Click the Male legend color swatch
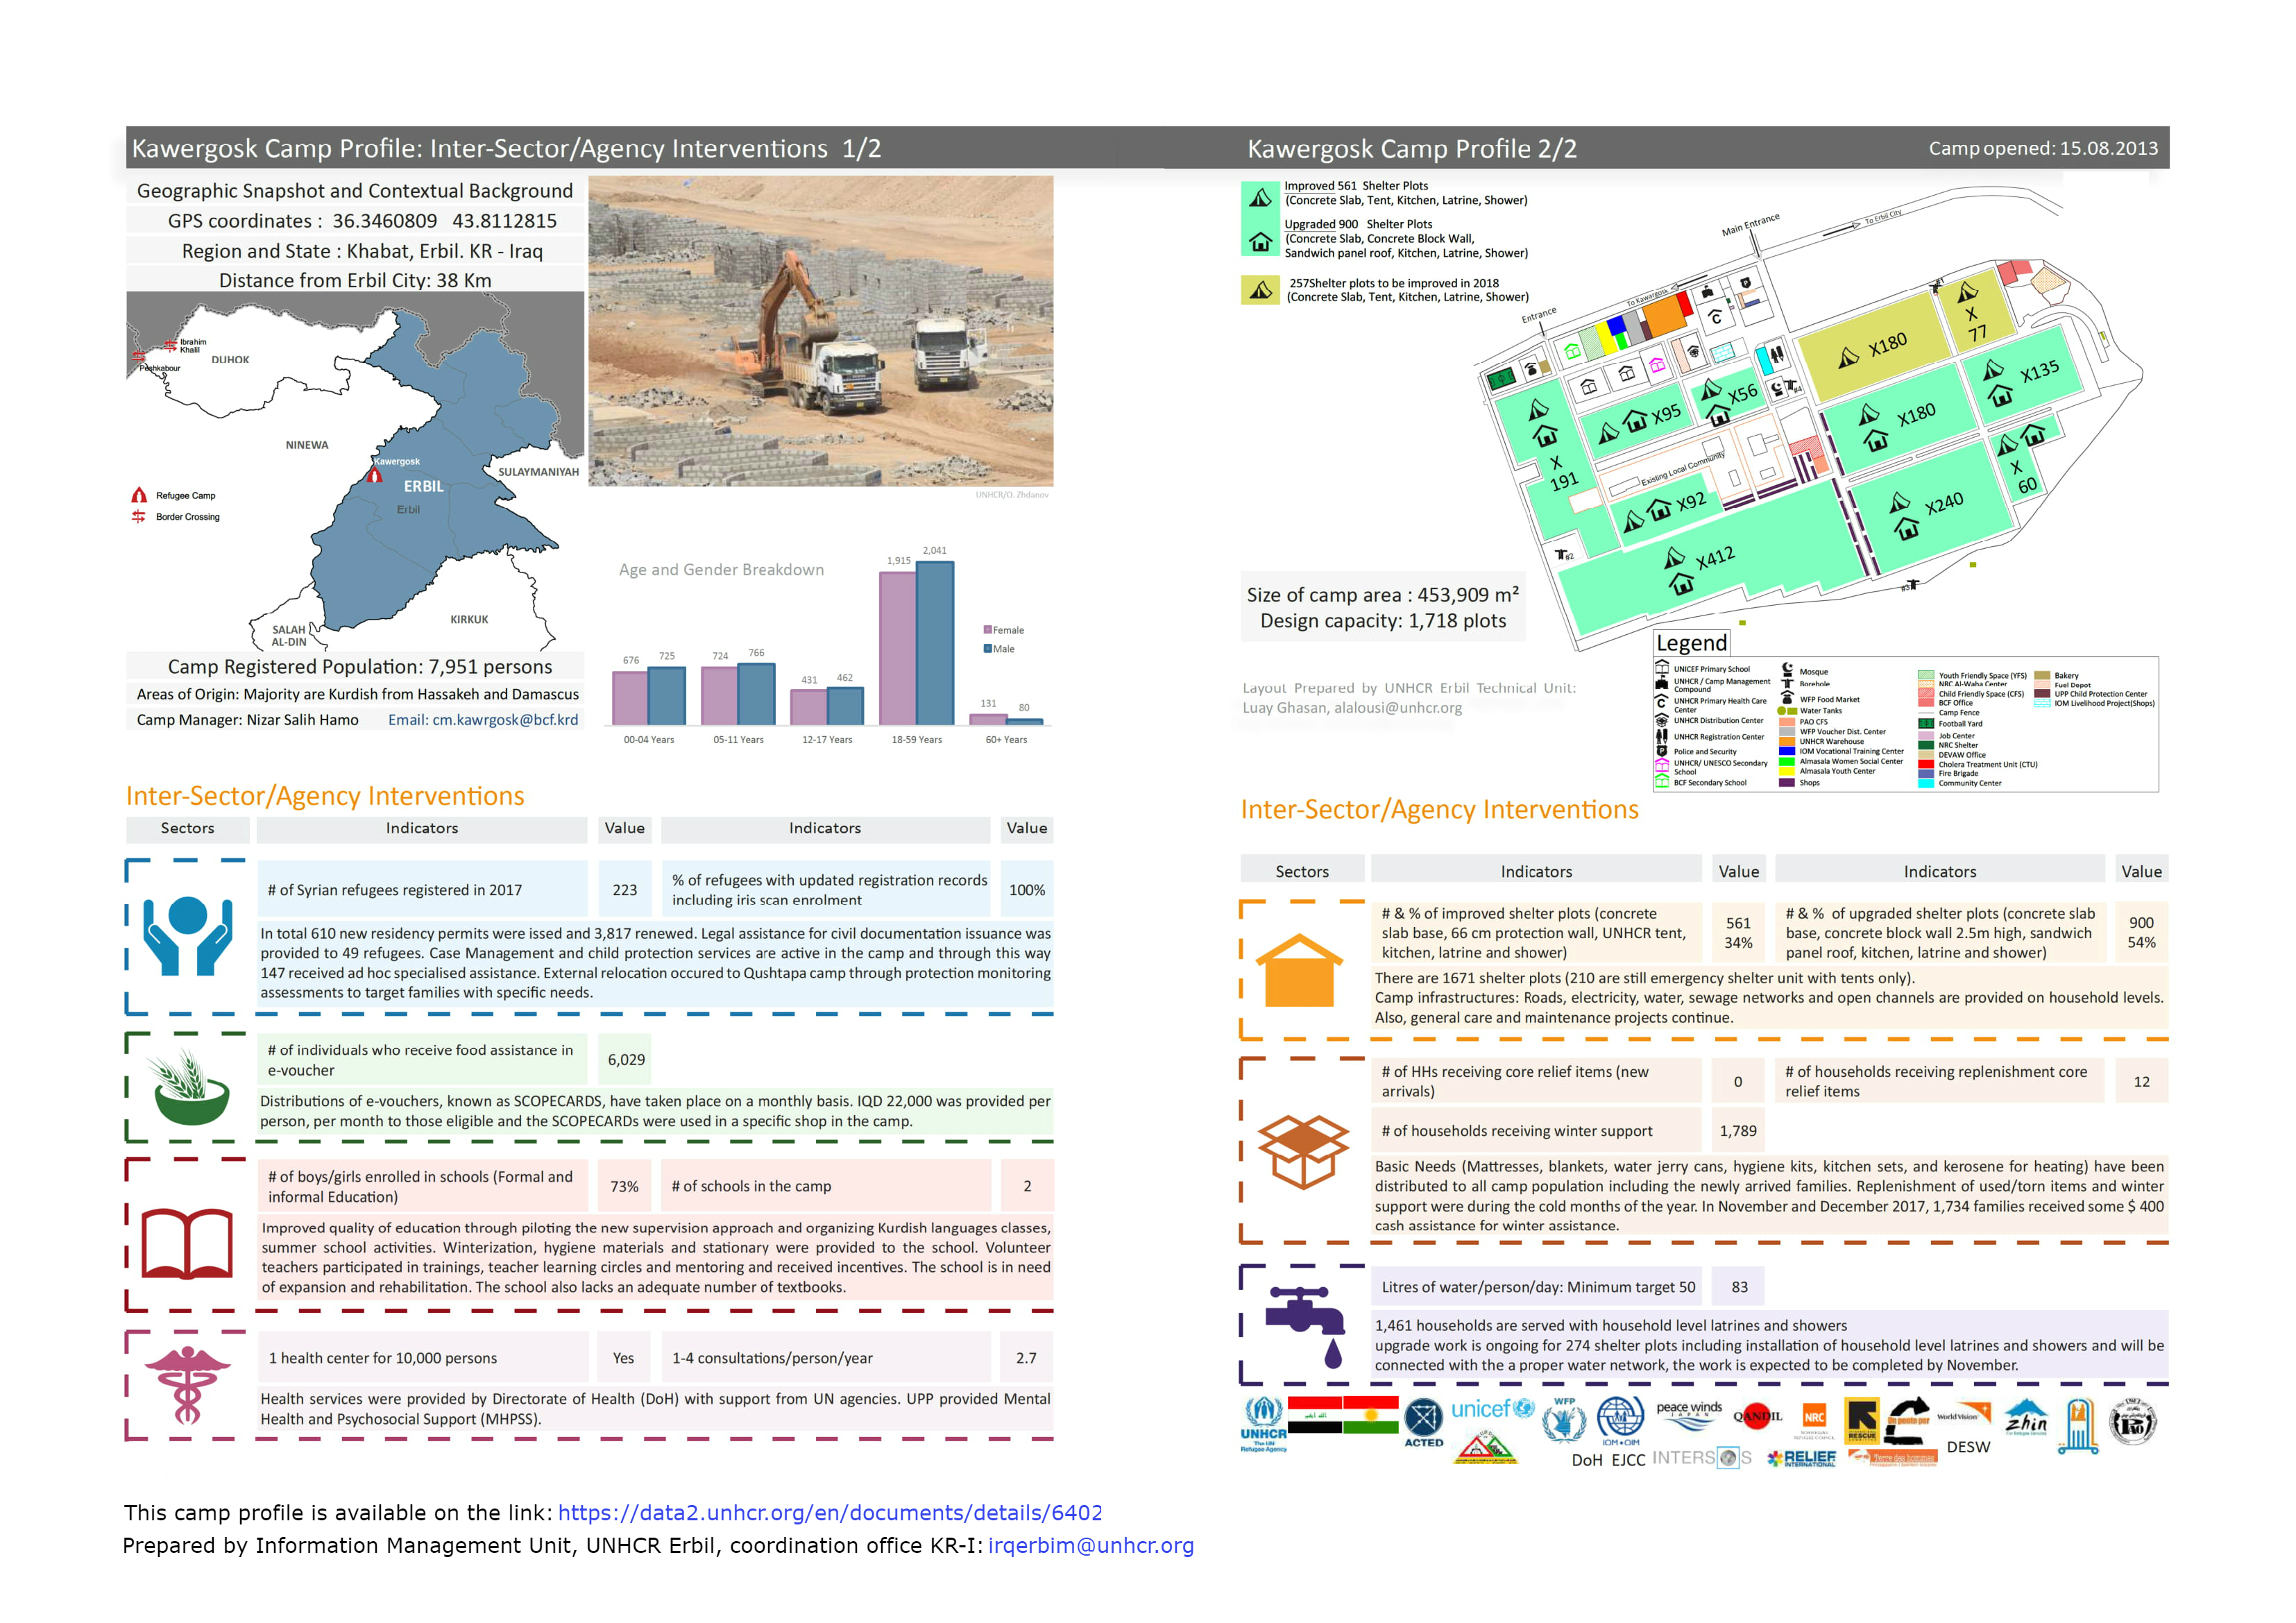This screenshot has height=1623, width=2296. tap(987, 649)
